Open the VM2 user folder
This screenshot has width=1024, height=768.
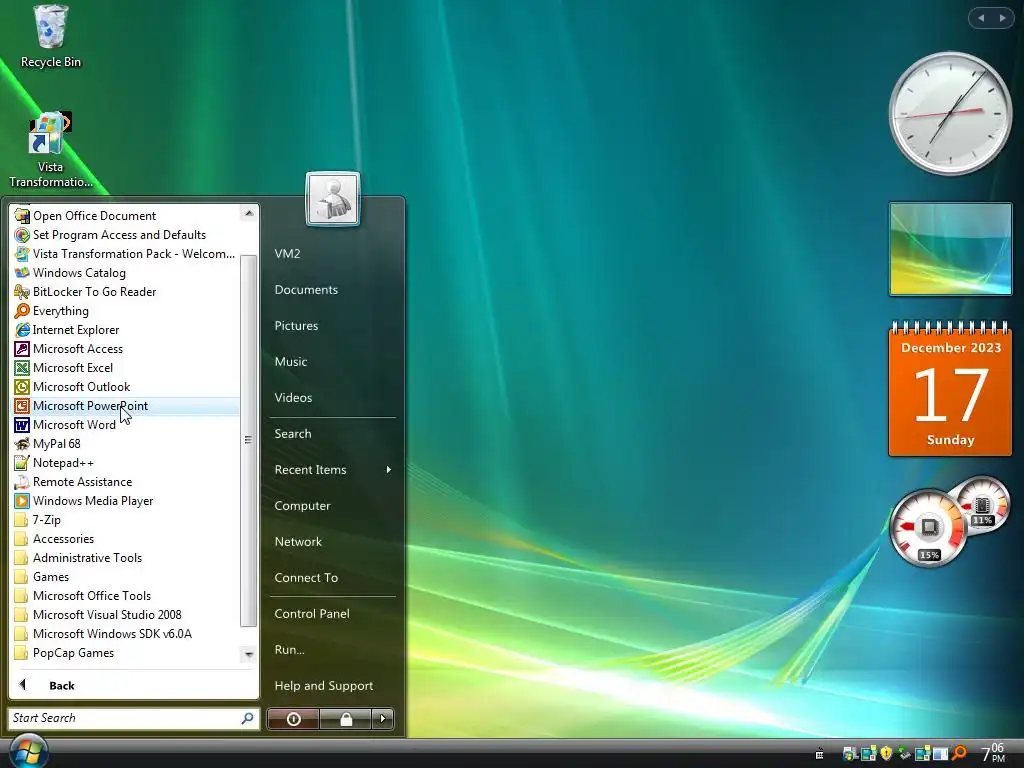pyautogui.click(x=332, y=253)
